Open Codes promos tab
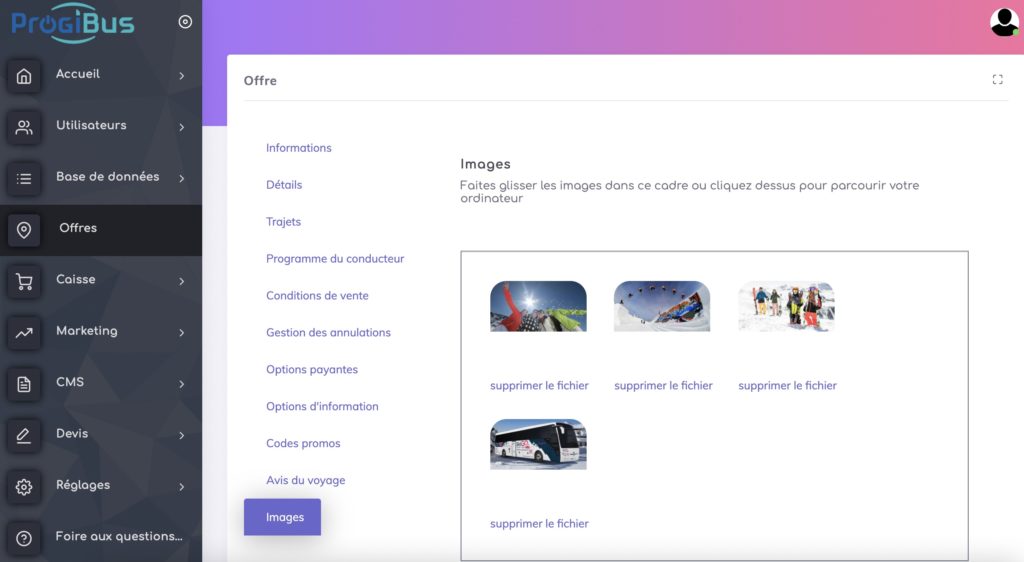Image resolution: width=1024 pixels, height=562 pixels. tap(303, 443)
